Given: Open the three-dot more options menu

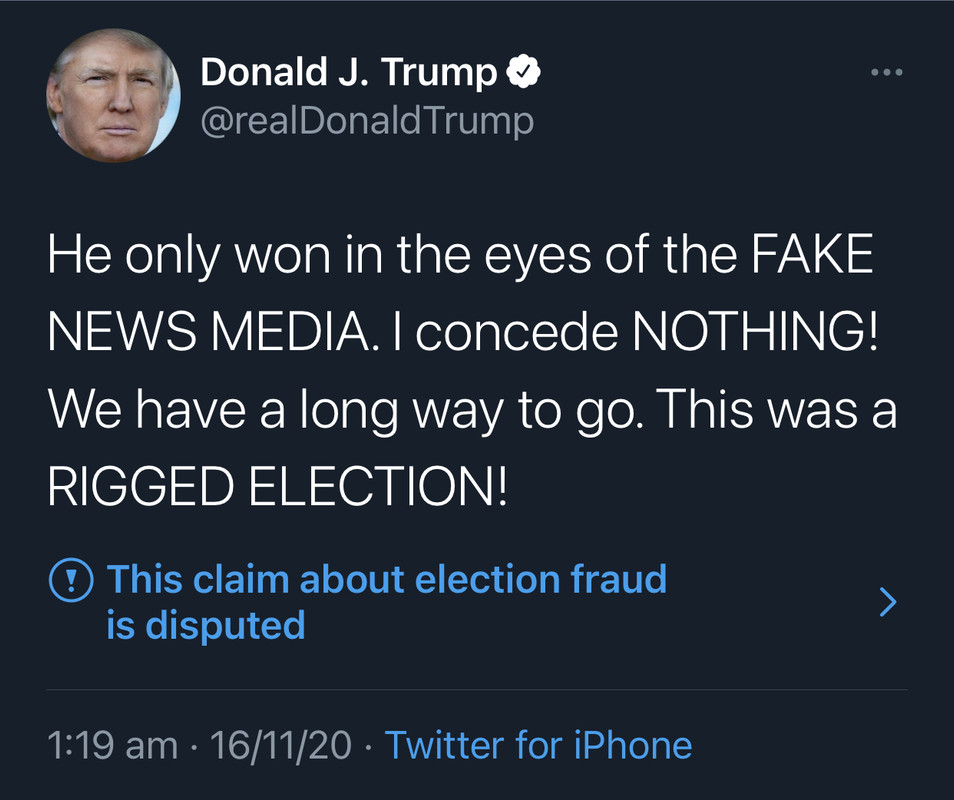Looking at the screenshot, I should coord(886,72).
